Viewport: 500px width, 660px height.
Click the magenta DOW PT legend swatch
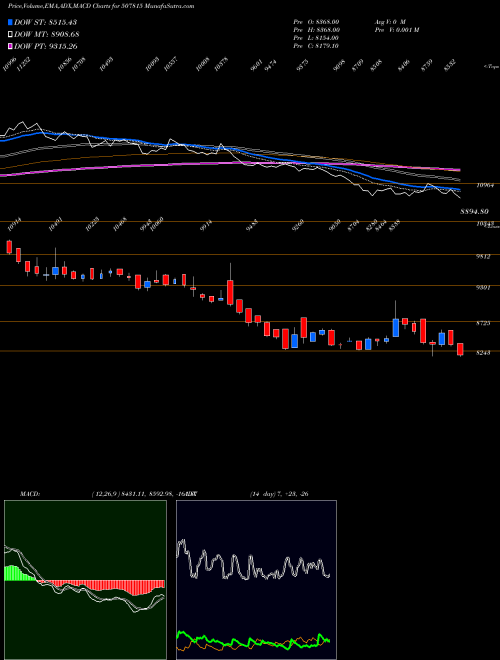pos(11,46)
